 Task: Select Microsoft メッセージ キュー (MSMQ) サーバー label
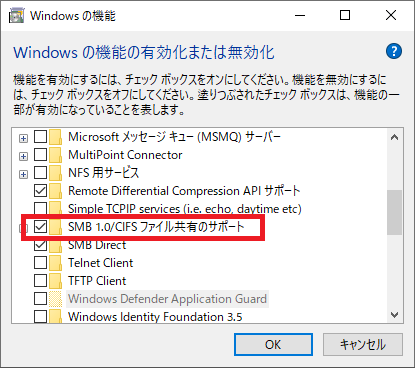tap(175, 137)
